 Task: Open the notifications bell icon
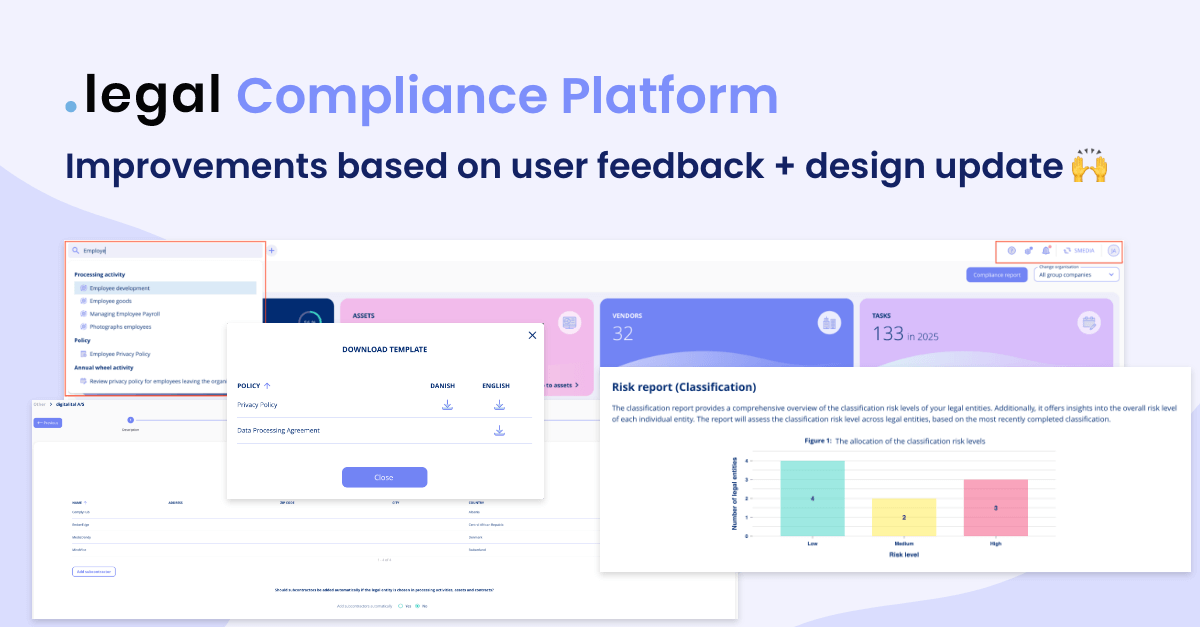click(x=1046, y=250)
